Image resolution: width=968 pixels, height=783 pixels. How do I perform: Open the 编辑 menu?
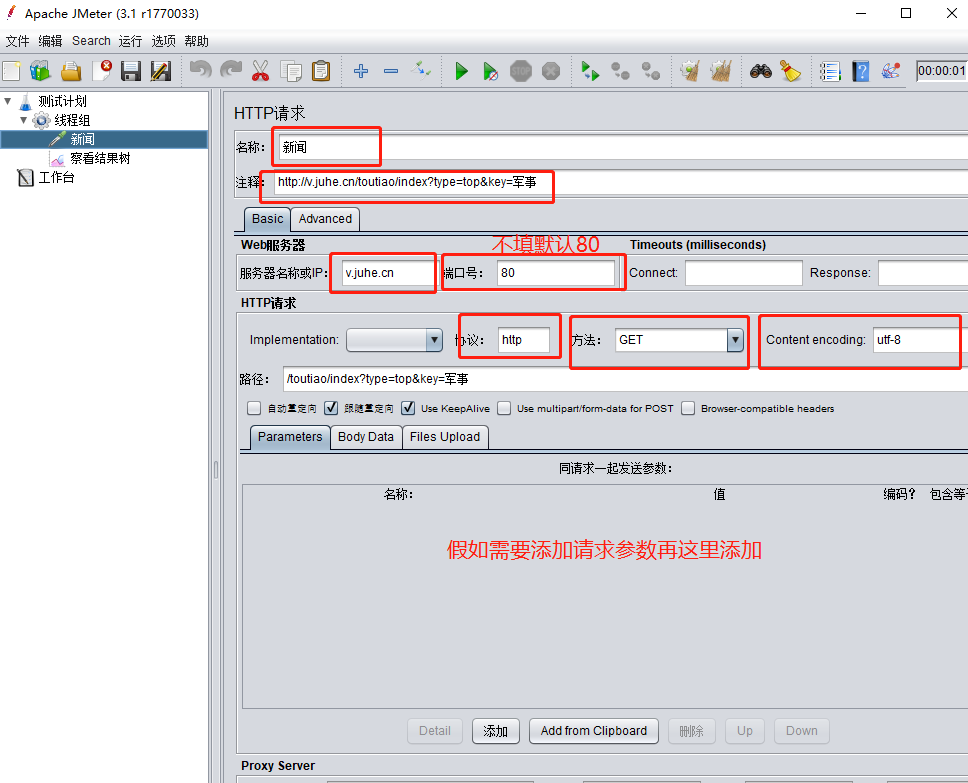pos(50,41)
